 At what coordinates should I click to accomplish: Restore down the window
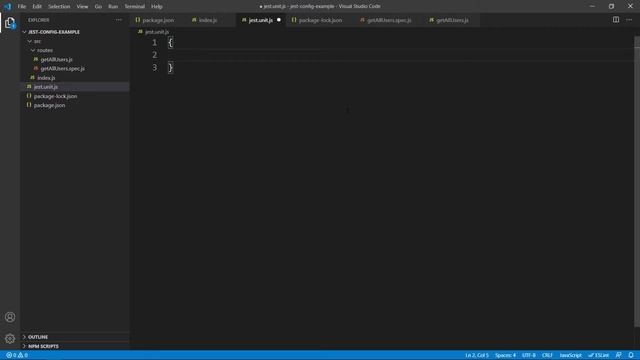click(611, 6)
